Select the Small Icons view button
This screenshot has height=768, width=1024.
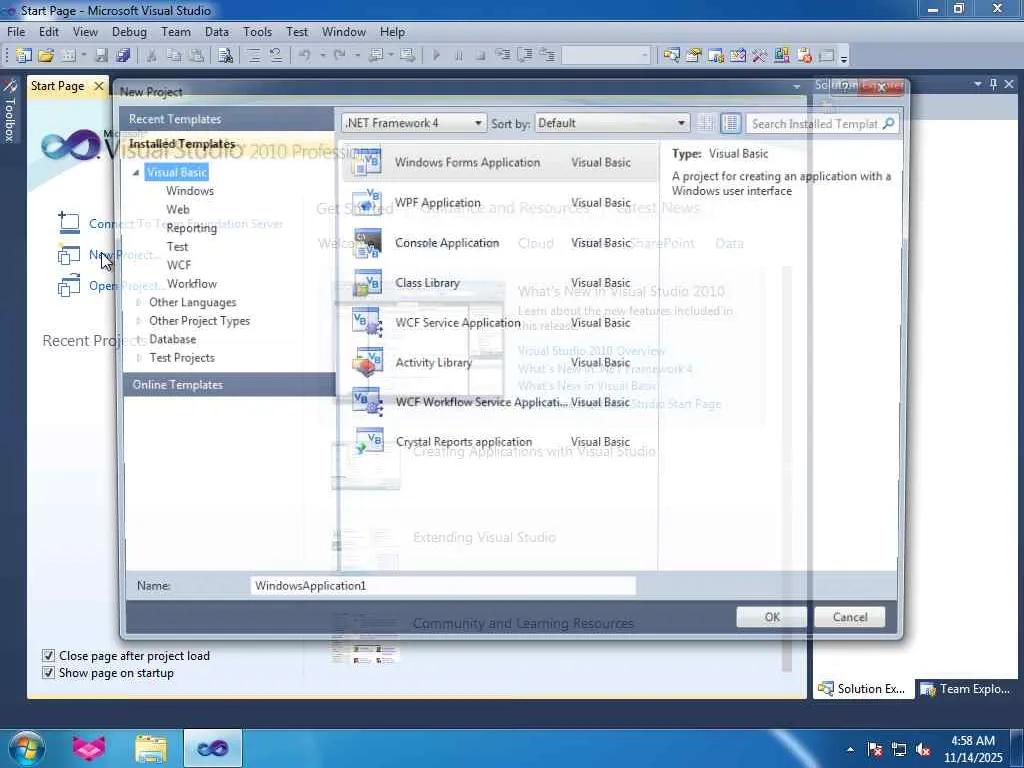(705, 123)
